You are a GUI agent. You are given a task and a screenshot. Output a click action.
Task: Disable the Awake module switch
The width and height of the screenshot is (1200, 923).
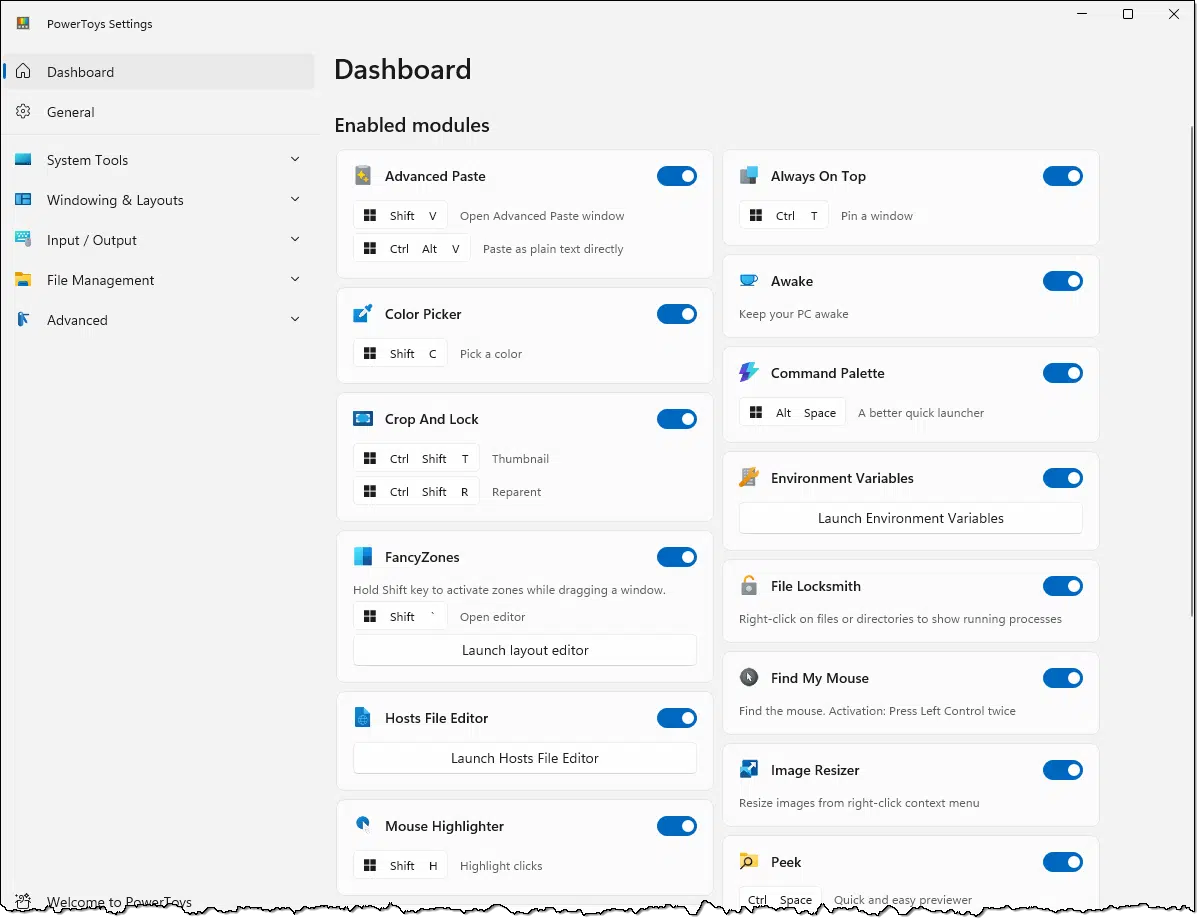coord(1063,281)
